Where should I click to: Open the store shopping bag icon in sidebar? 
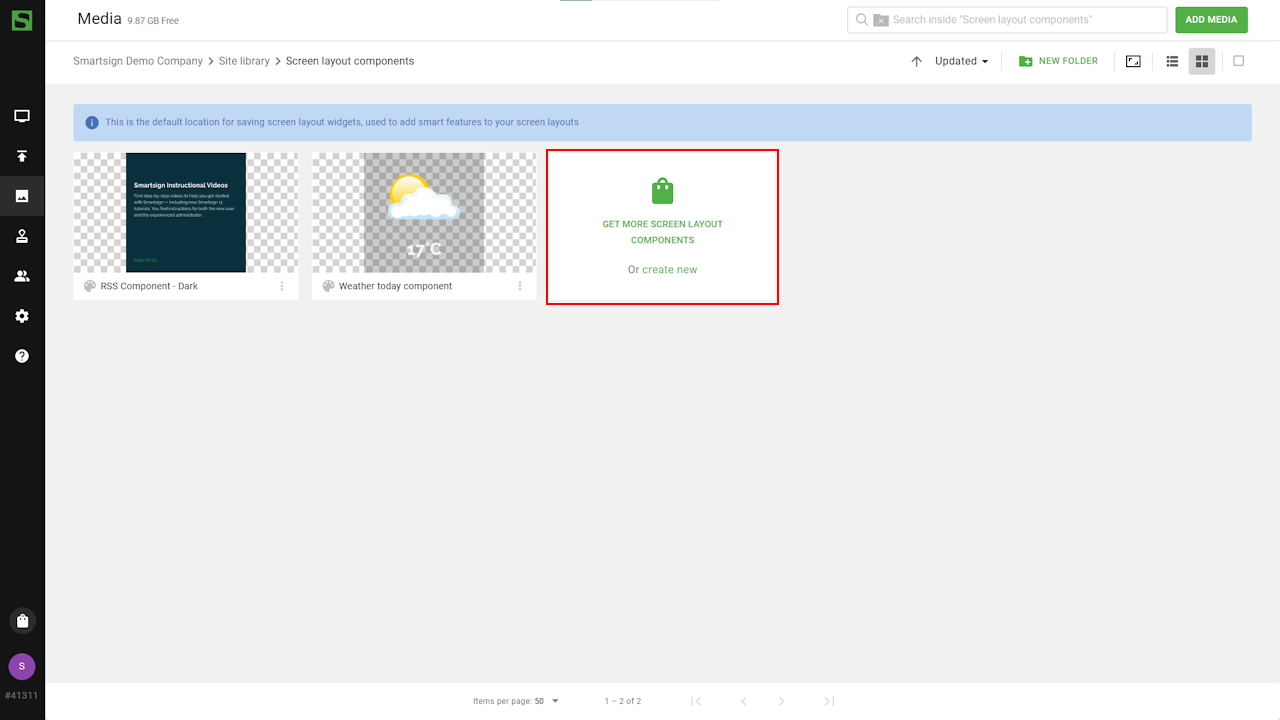tap(22, 621)
